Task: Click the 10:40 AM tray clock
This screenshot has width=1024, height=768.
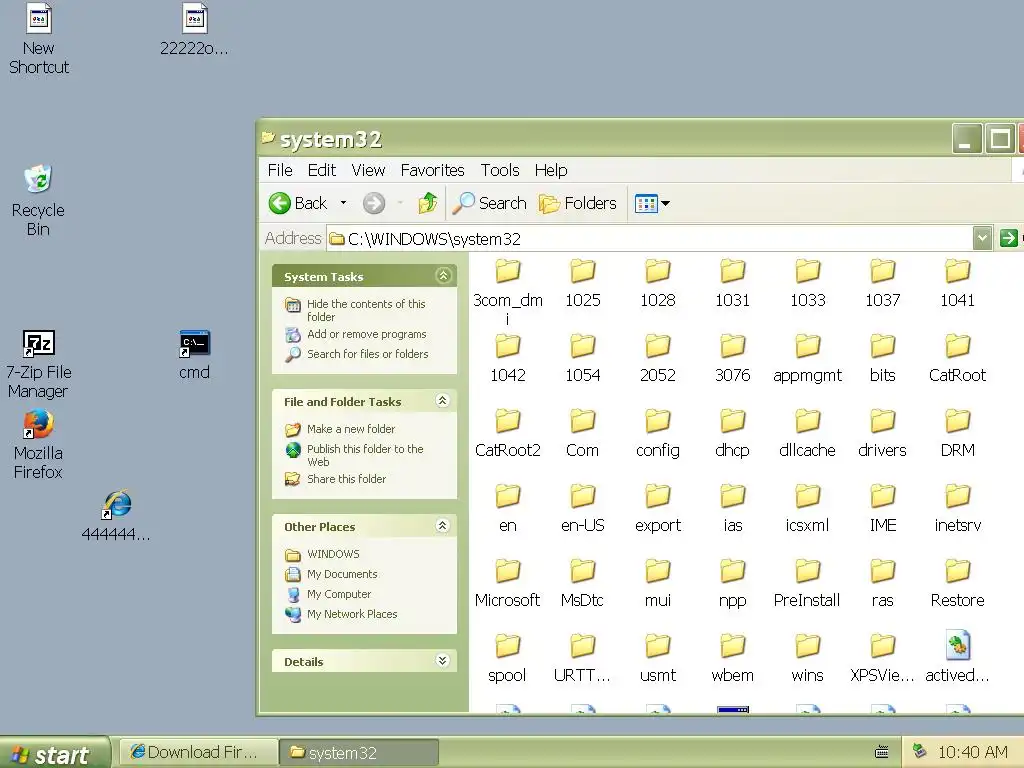Action: [972, 752]
